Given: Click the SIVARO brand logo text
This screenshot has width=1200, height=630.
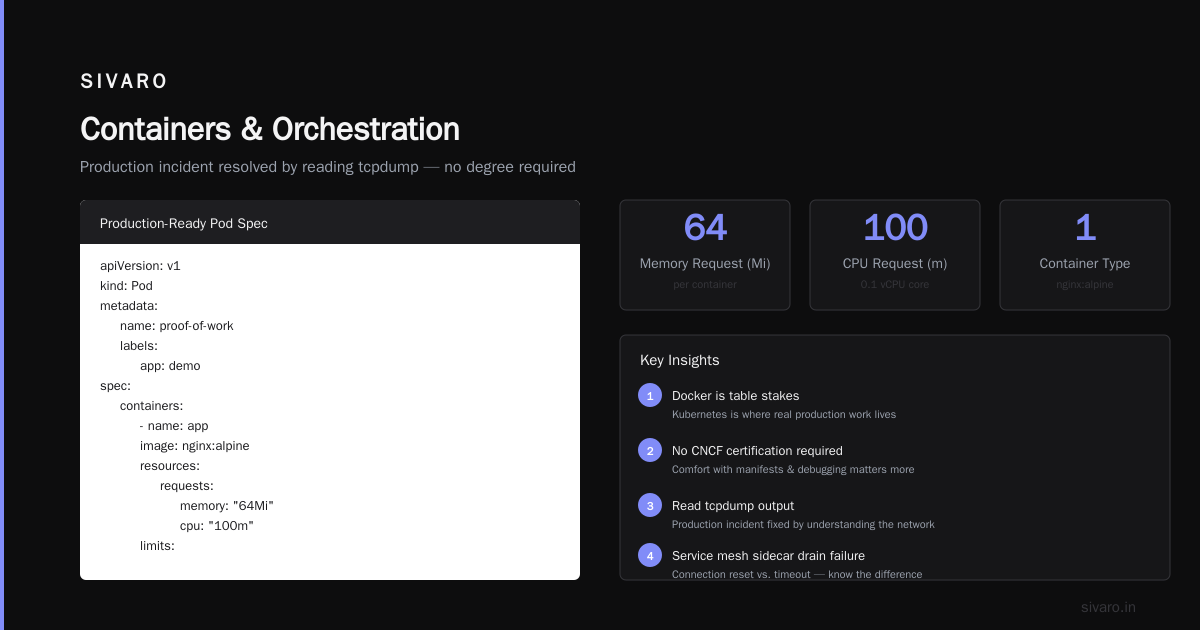Looking at the screenshot, I should (x=124, y=81).
